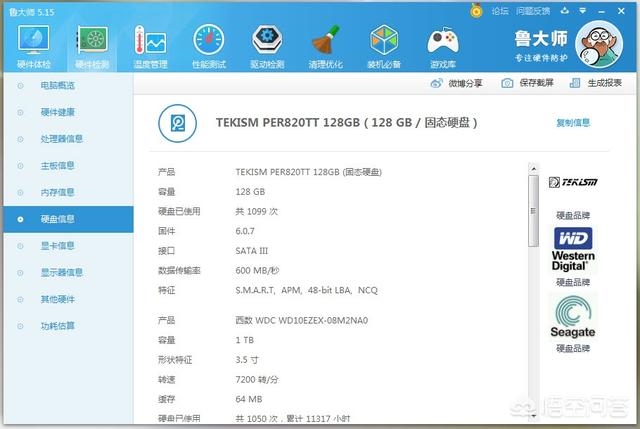Open 清理优化 cleanup broom icon
This screenshot has width=640, height=429.
click(326, 40)
